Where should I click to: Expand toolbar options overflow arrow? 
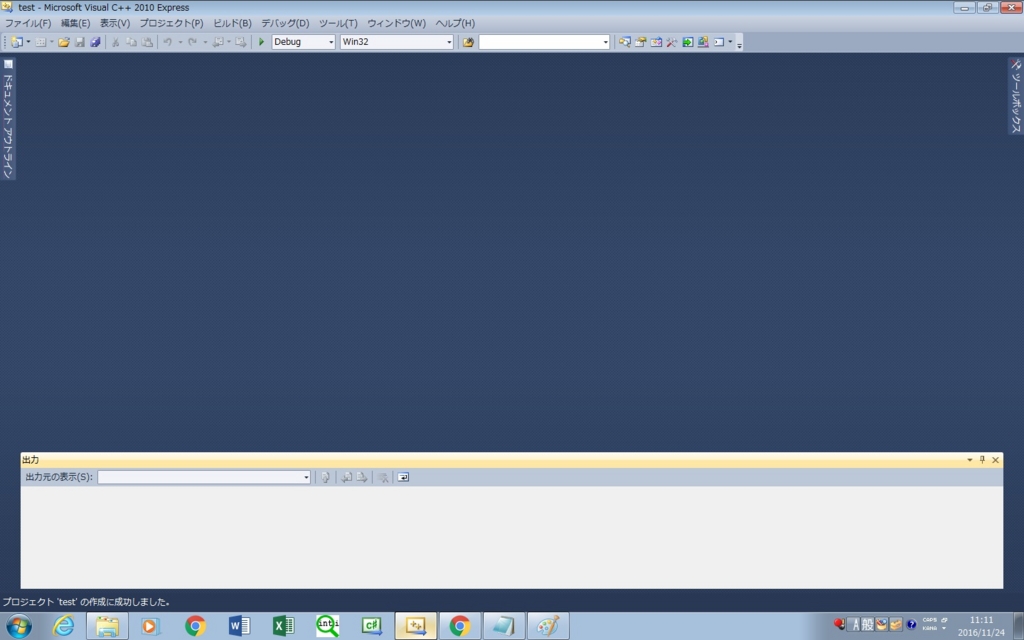coord(739,43)
